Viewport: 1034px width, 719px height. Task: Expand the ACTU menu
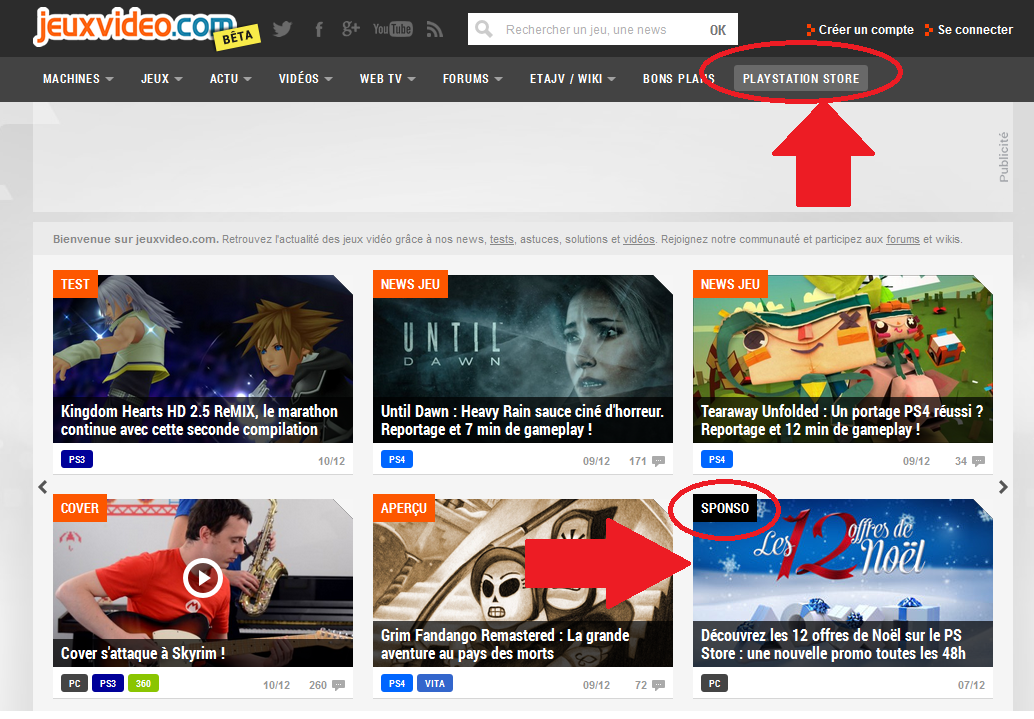point(230,78)
